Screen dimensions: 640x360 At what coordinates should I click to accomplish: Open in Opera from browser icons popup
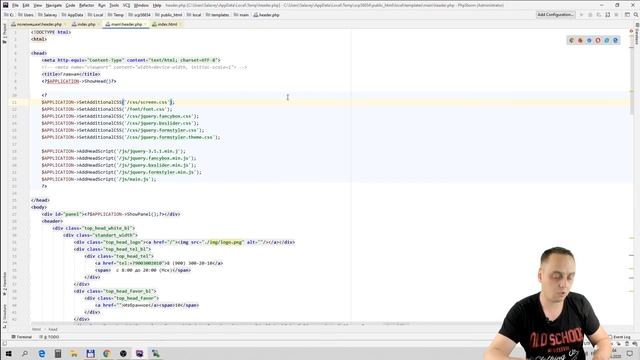[x=598, y=40]
